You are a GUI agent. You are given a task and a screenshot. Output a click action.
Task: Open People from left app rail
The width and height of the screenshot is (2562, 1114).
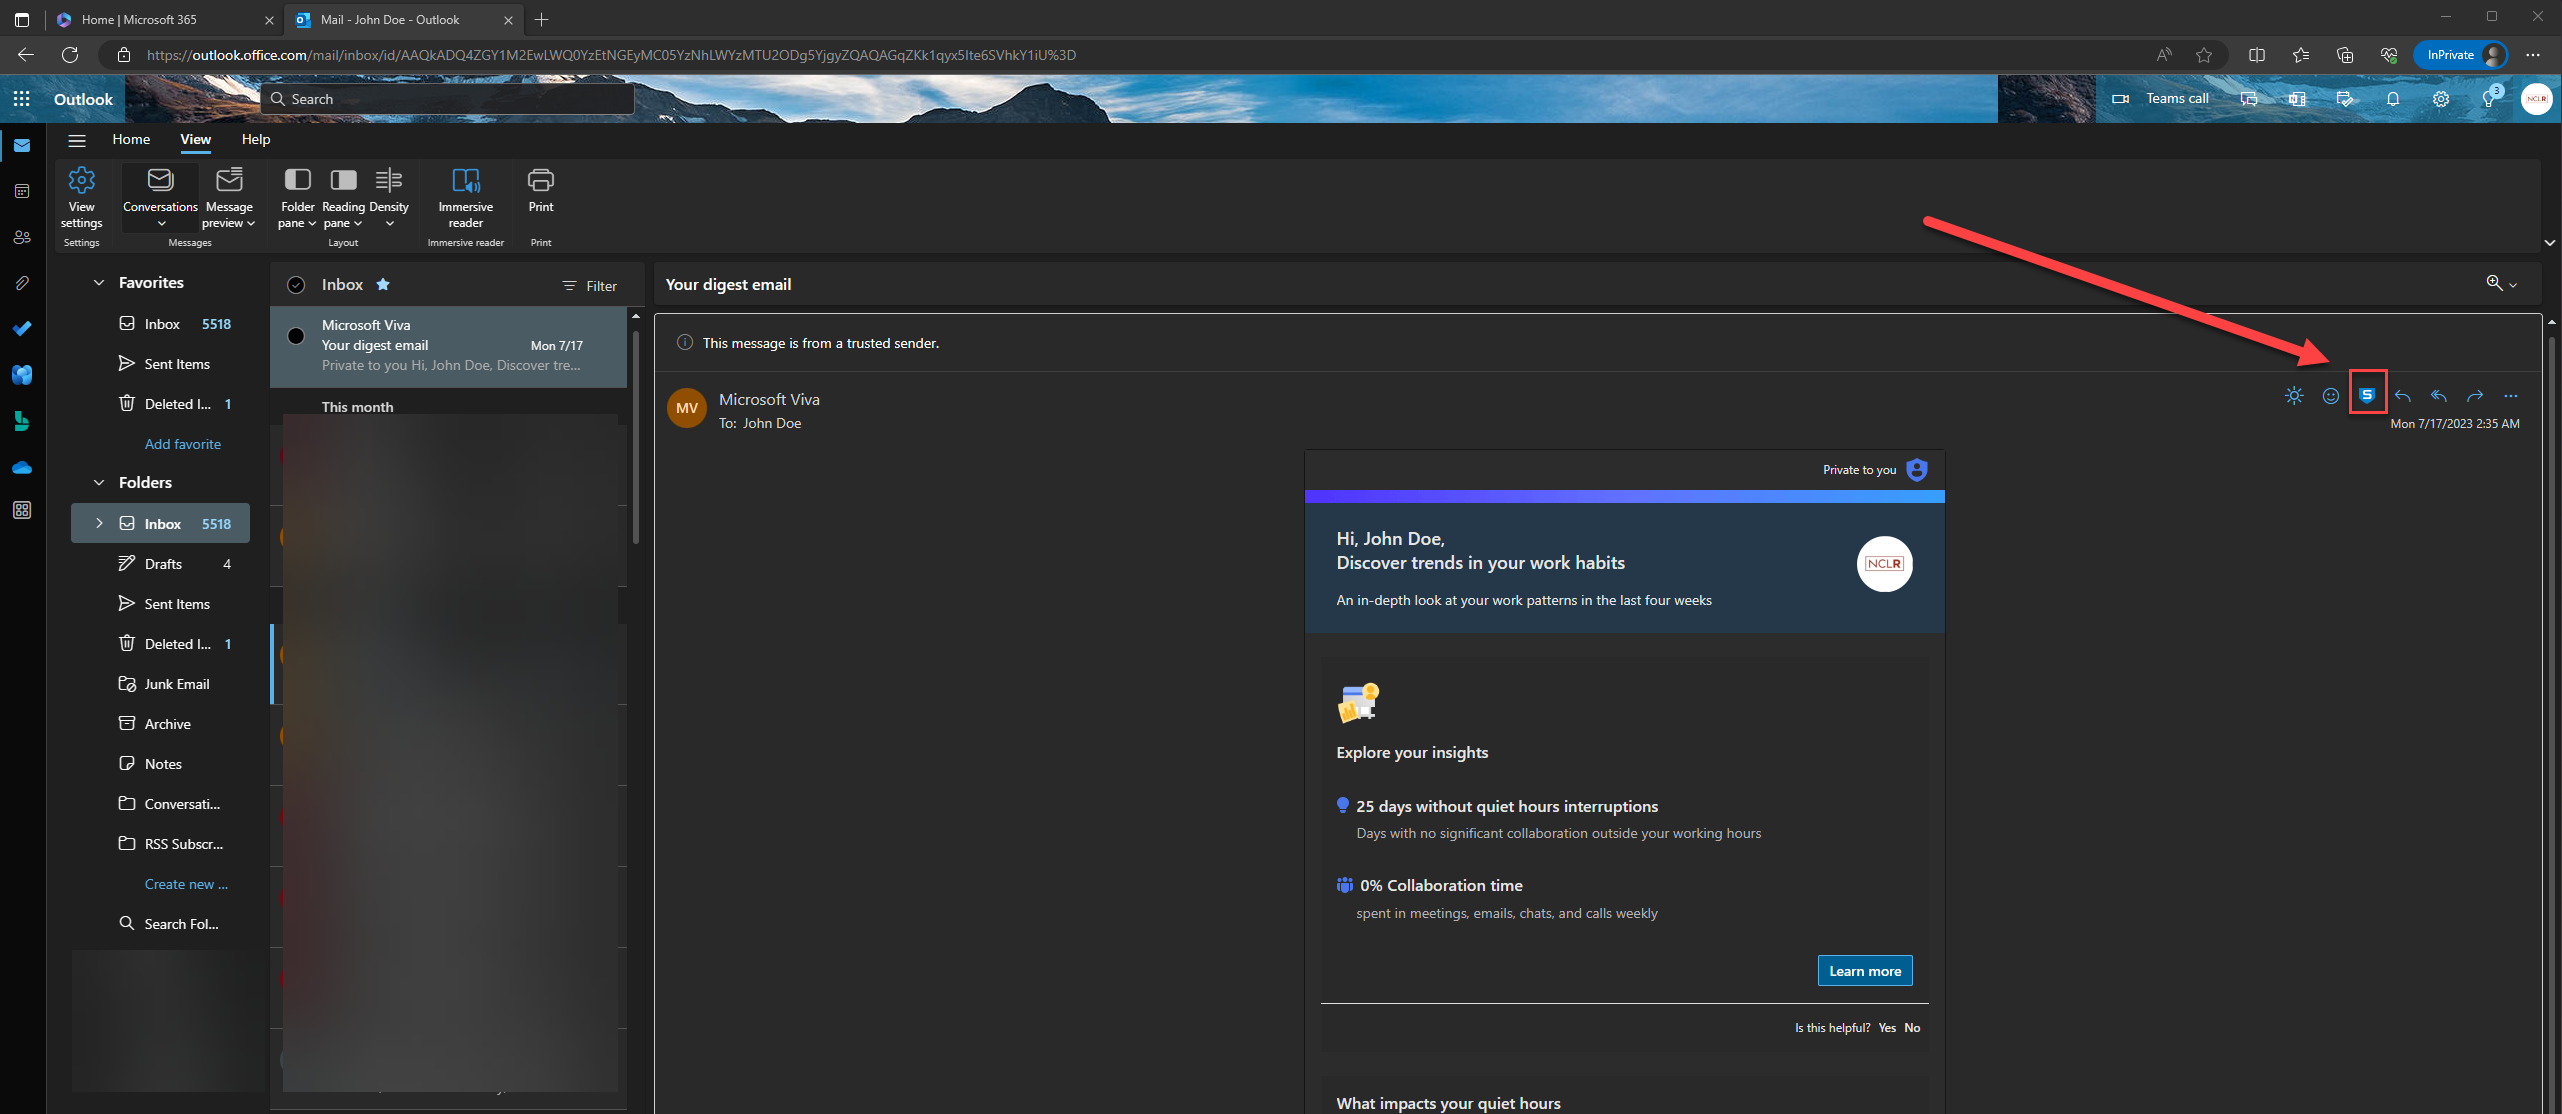coord(22,237)
